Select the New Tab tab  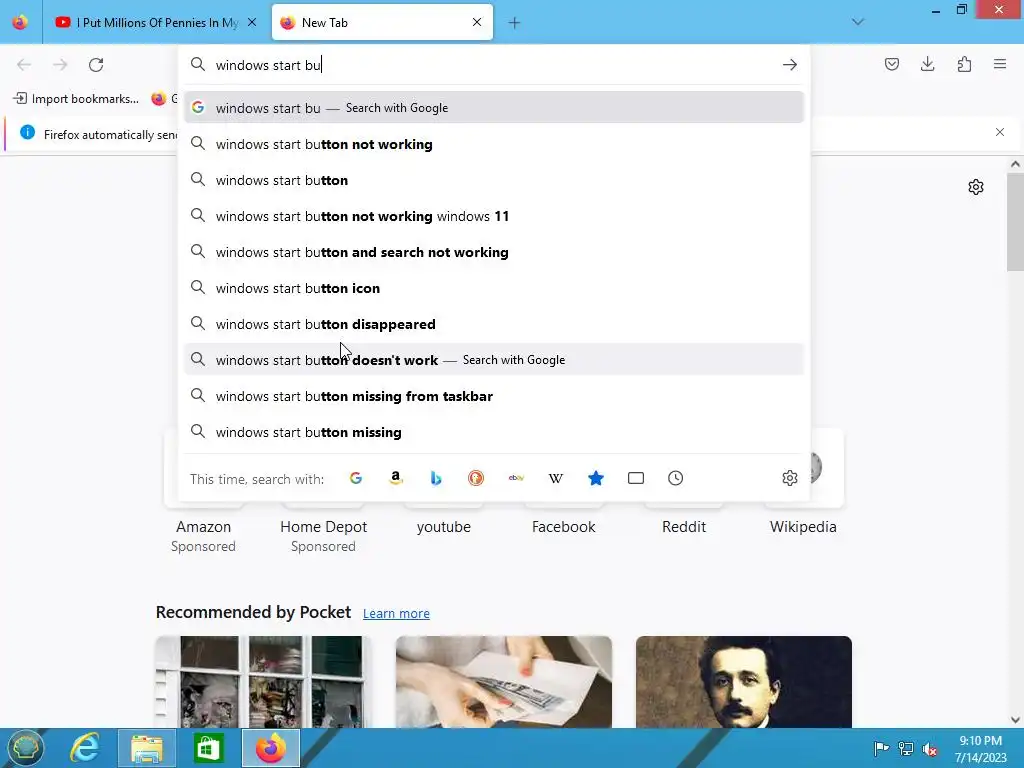click(382, 23)
